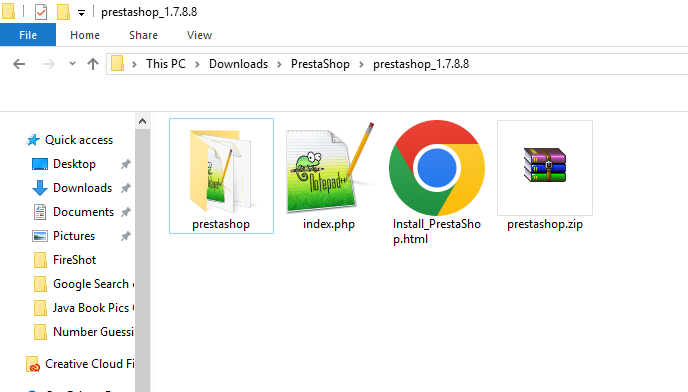
Task: Expand chevron before This PC breadcrumb
Action: [134, 65]
